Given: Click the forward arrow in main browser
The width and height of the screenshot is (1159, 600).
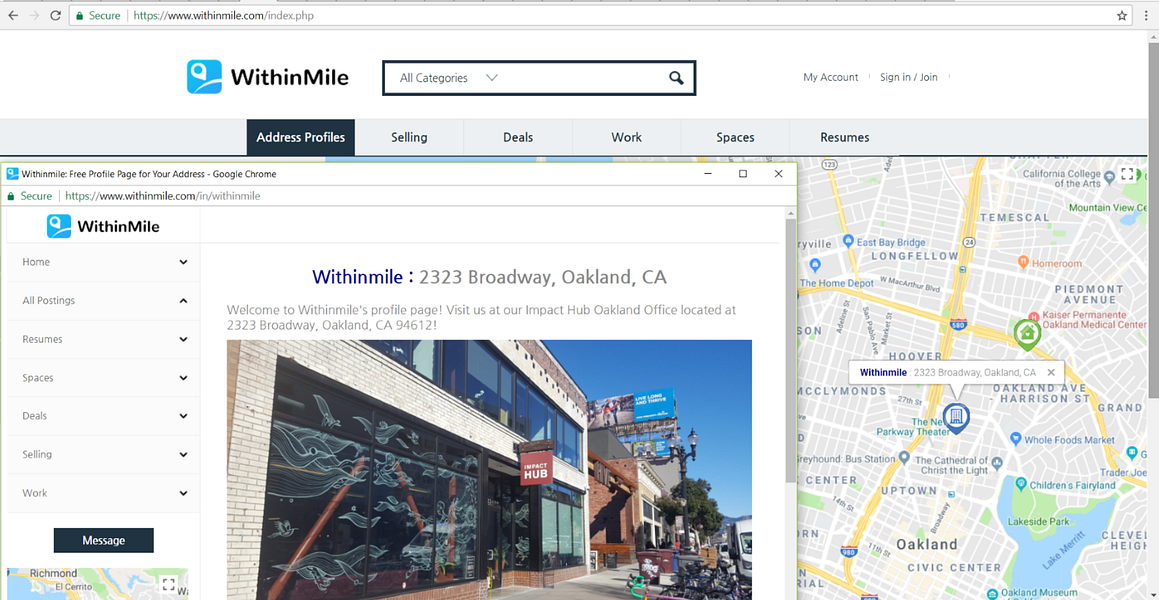Looking at the screenshot, I should click(x=34, y=15).
